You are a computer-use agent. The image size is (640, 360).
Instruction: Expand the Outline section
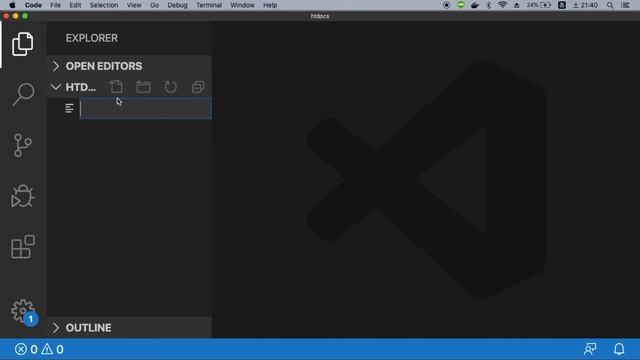tap(129, 328)
